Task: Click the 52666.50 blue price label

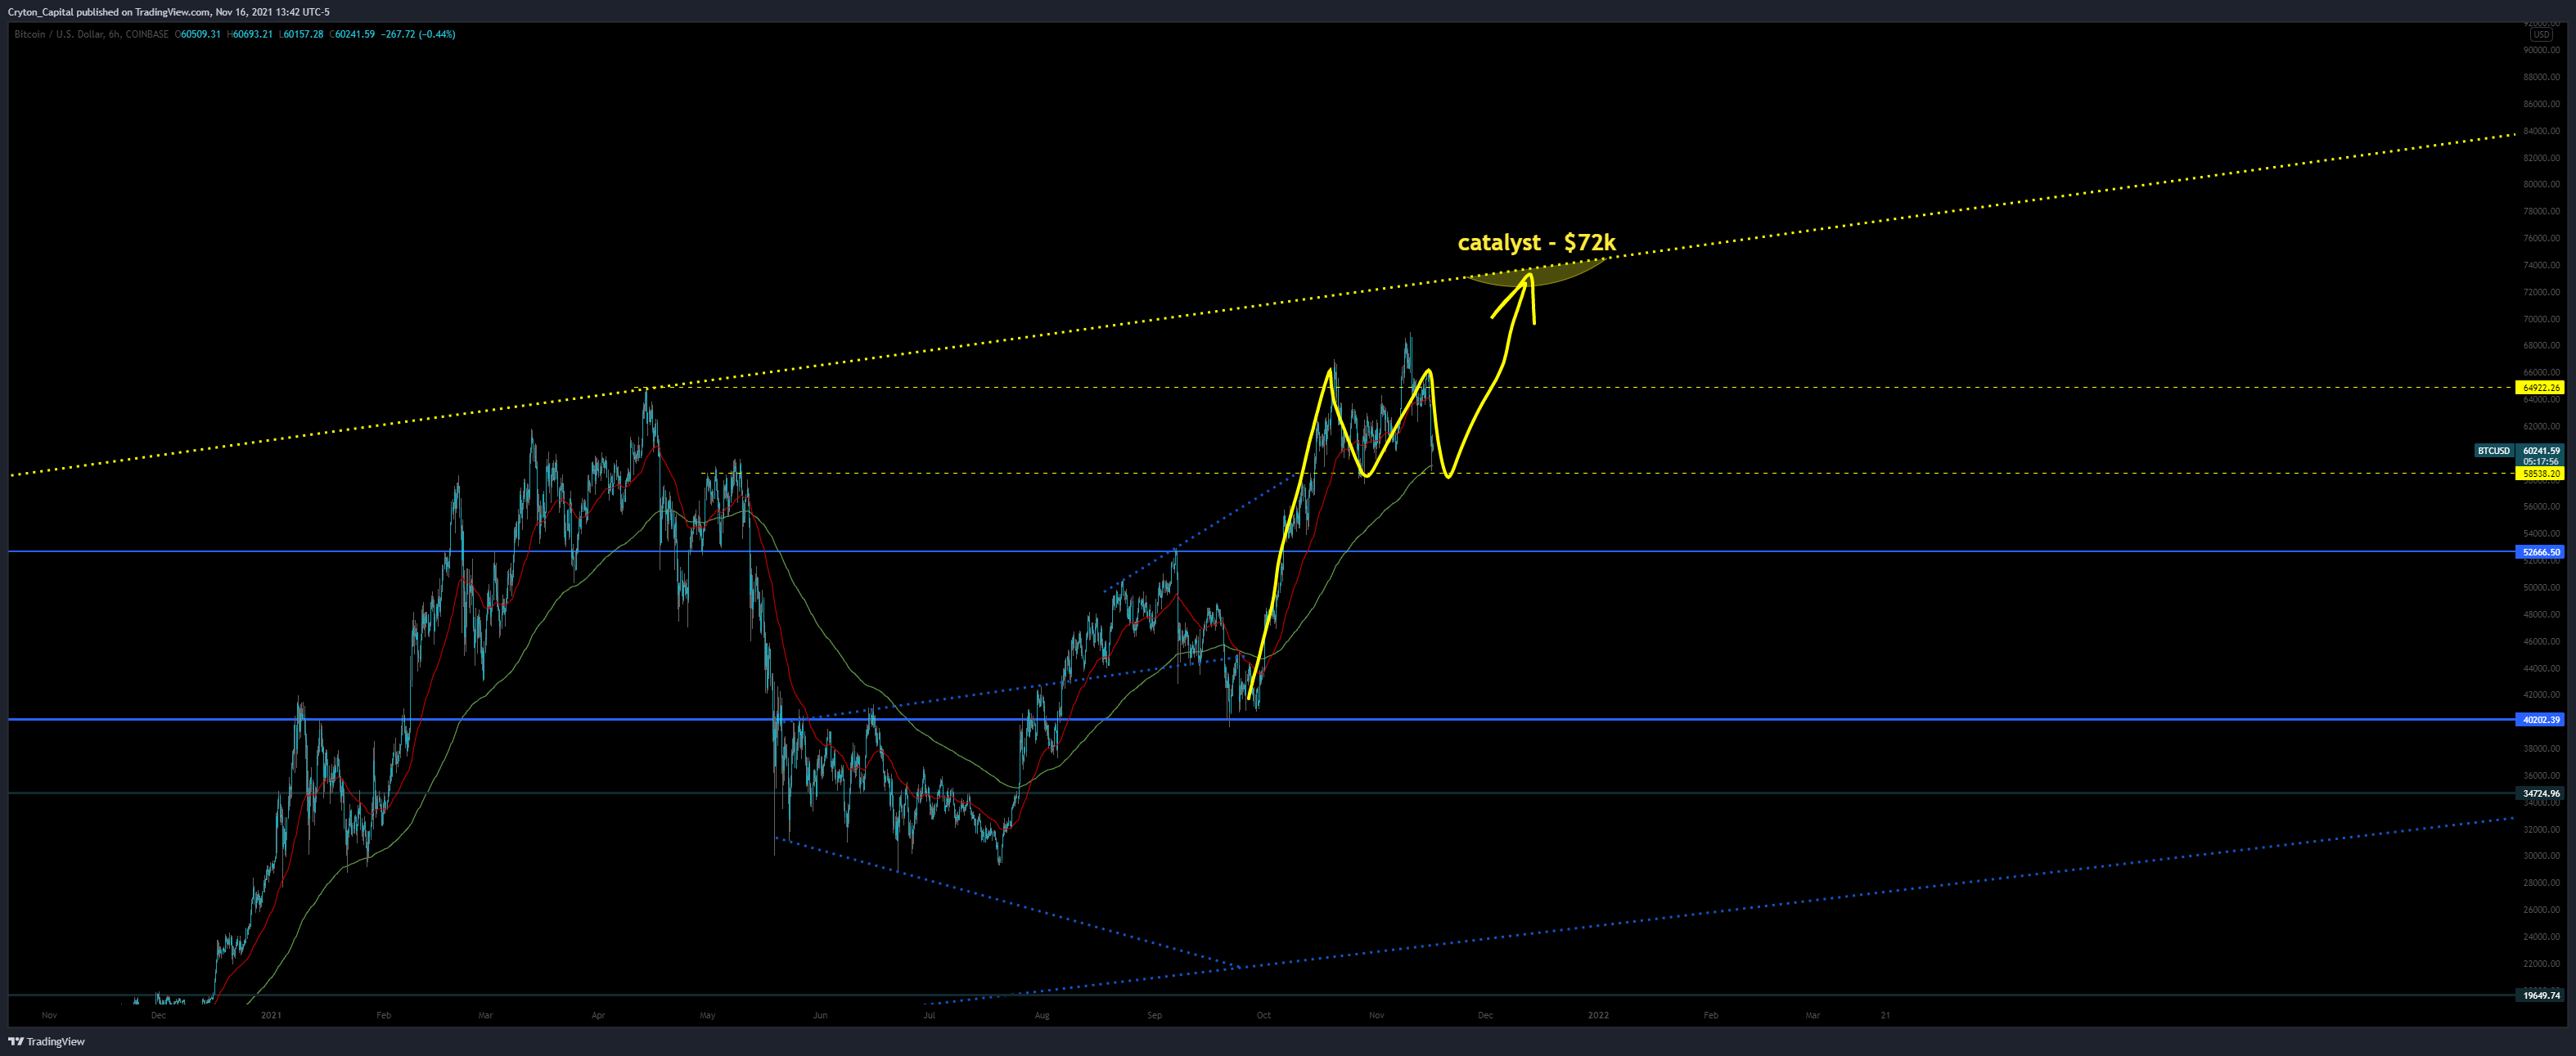Action: (2540, 552)
